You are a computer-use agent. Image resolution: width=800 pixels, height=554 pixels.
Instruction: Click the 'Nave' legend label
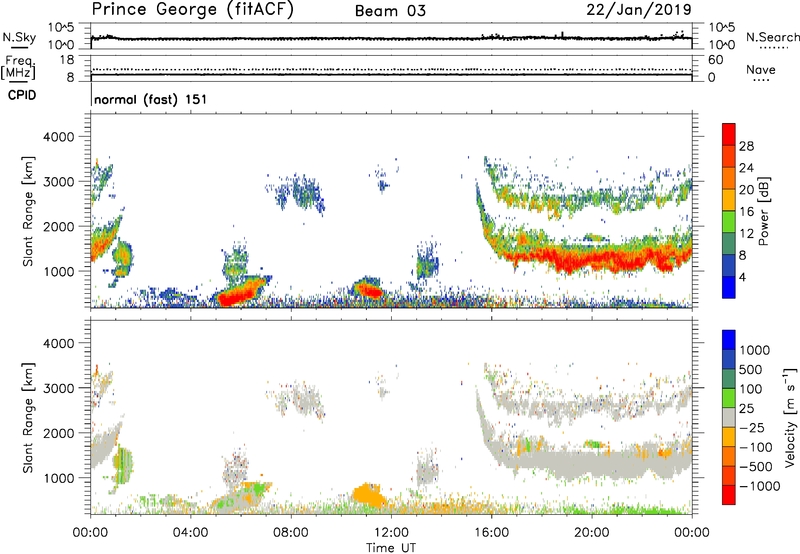coord(761,69)
